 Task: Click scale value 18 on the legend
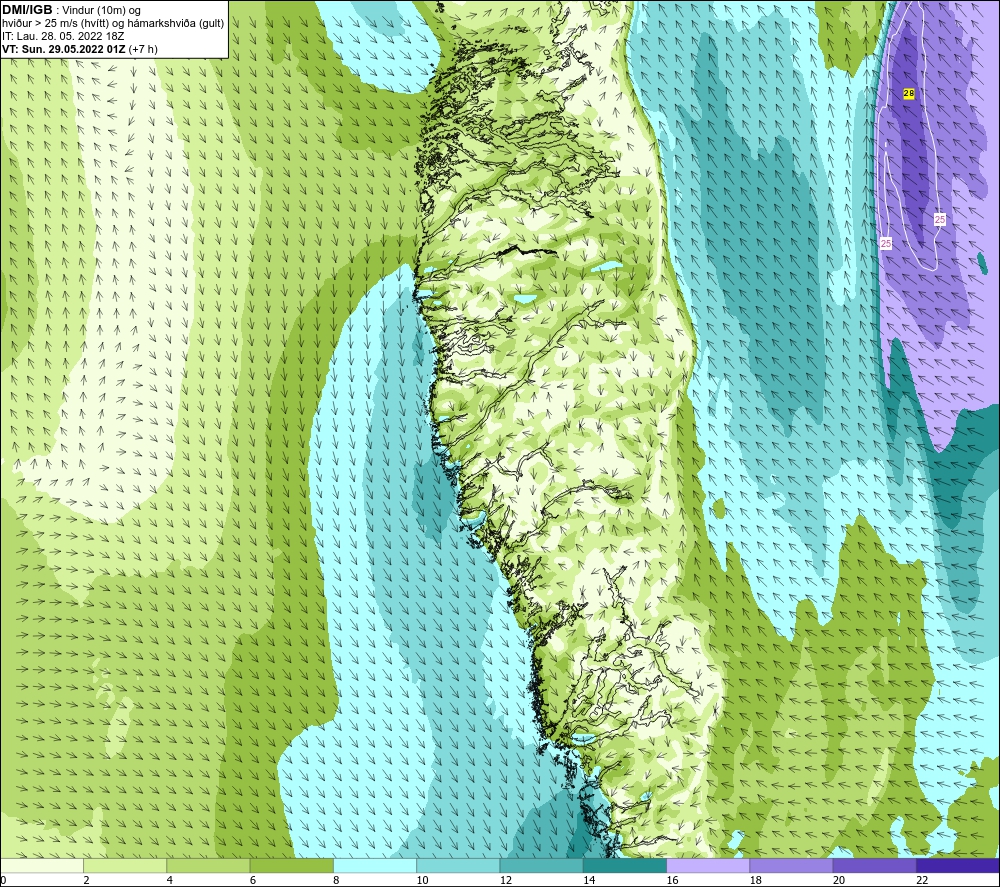point(755,880)
